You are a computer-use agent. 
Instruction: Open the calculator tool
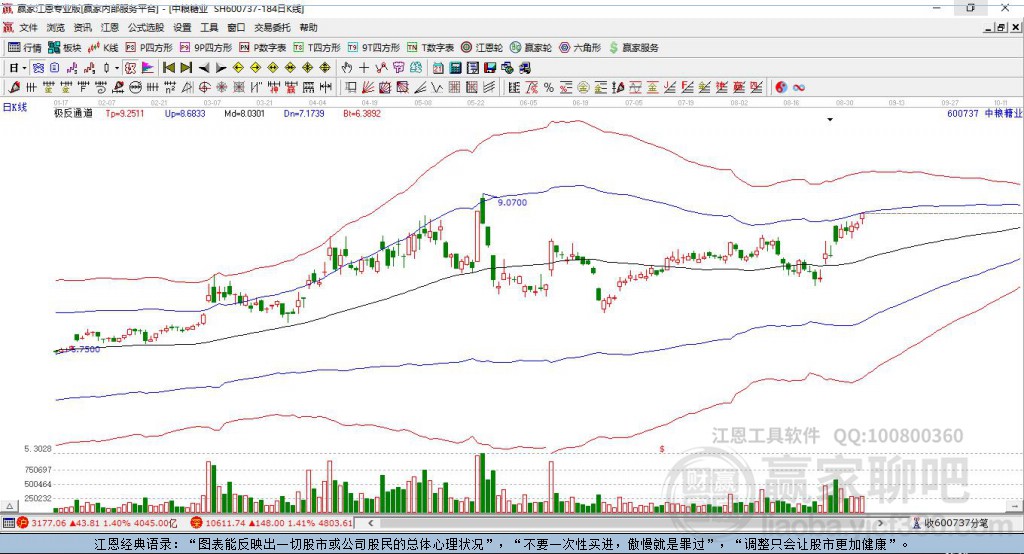coord(455,68)
